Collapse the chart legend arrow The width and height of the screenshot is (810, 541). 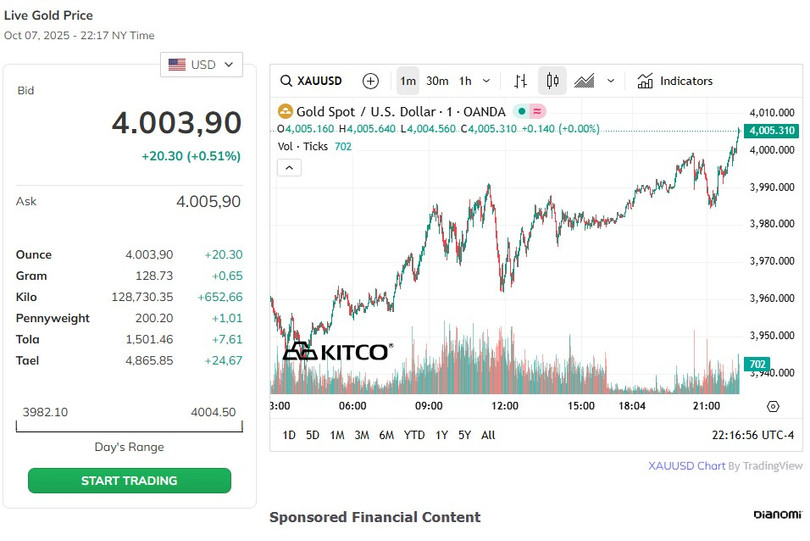click(289, 168)
